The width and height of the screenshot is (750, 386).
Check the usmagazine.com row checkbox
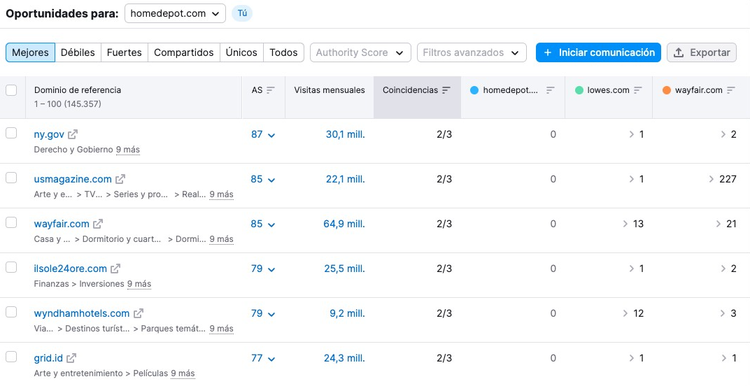coord(11,178)
